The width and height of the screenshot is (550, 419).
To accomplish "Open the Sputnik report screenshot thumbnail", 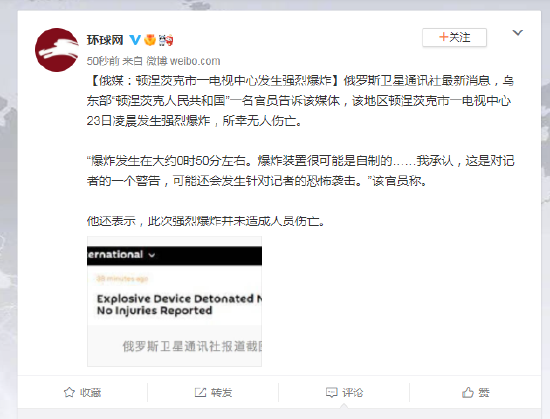I will click(x=174, y=302).
